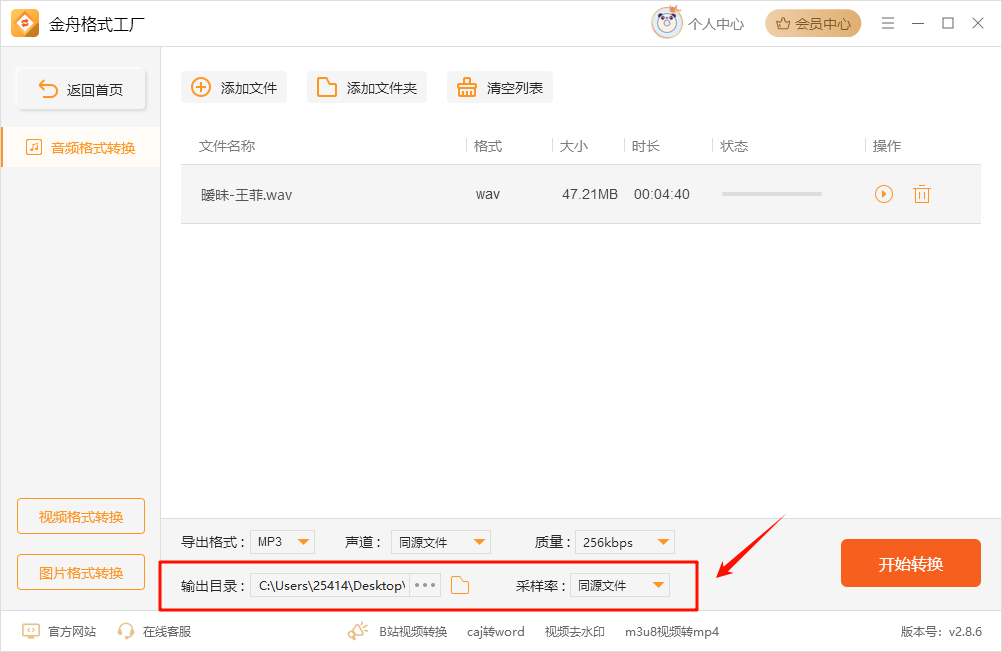Switch to 图片格式转换

coord(81,573)
